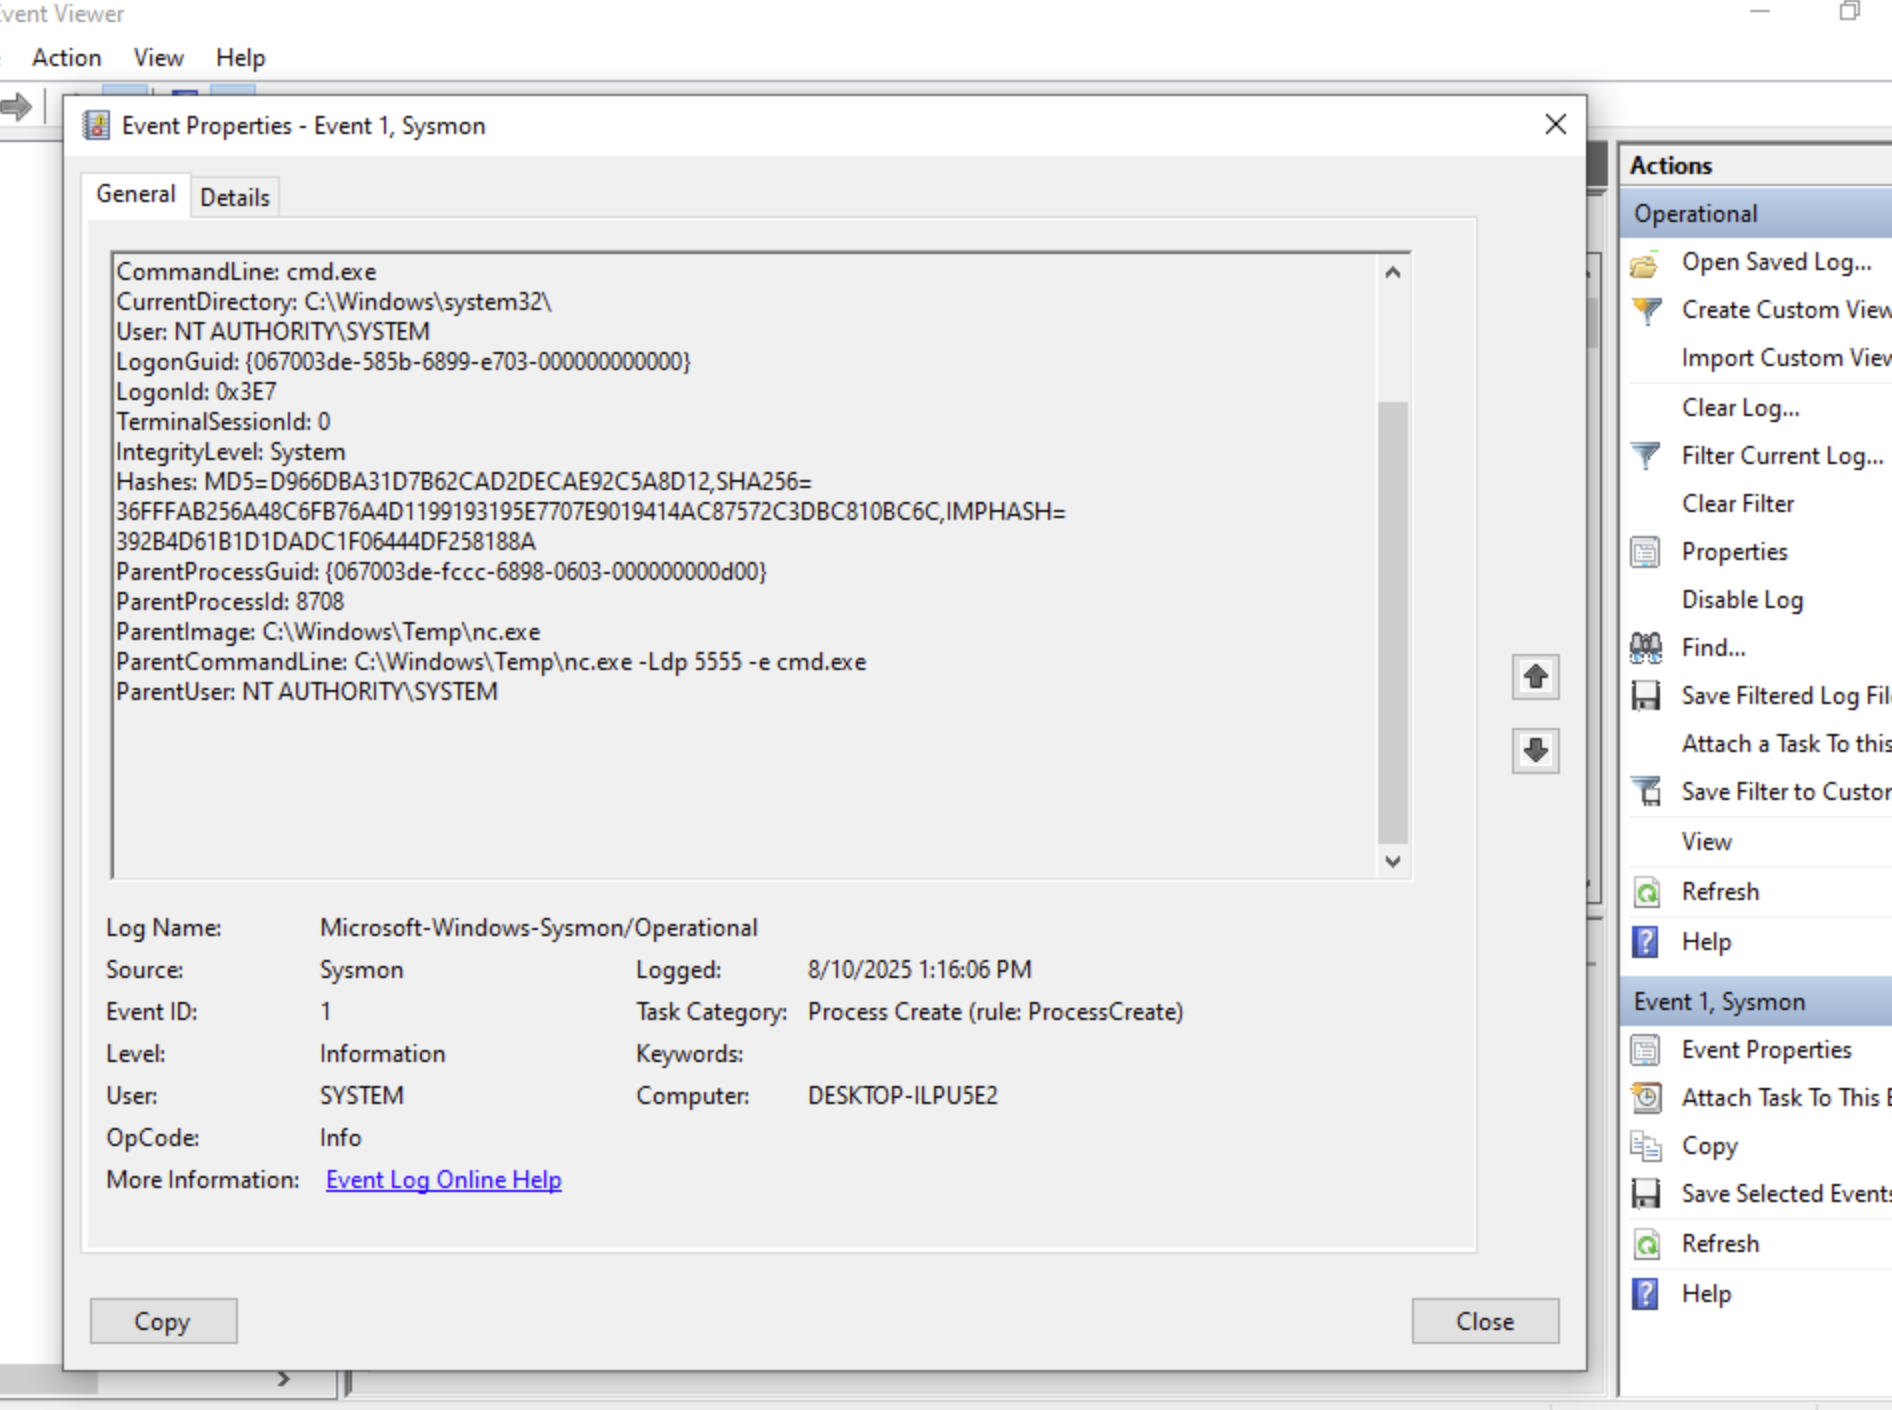Viewport: 1892px width, 1410px height.
Task: Click the Close button in dialog
Action: 1485,1321
